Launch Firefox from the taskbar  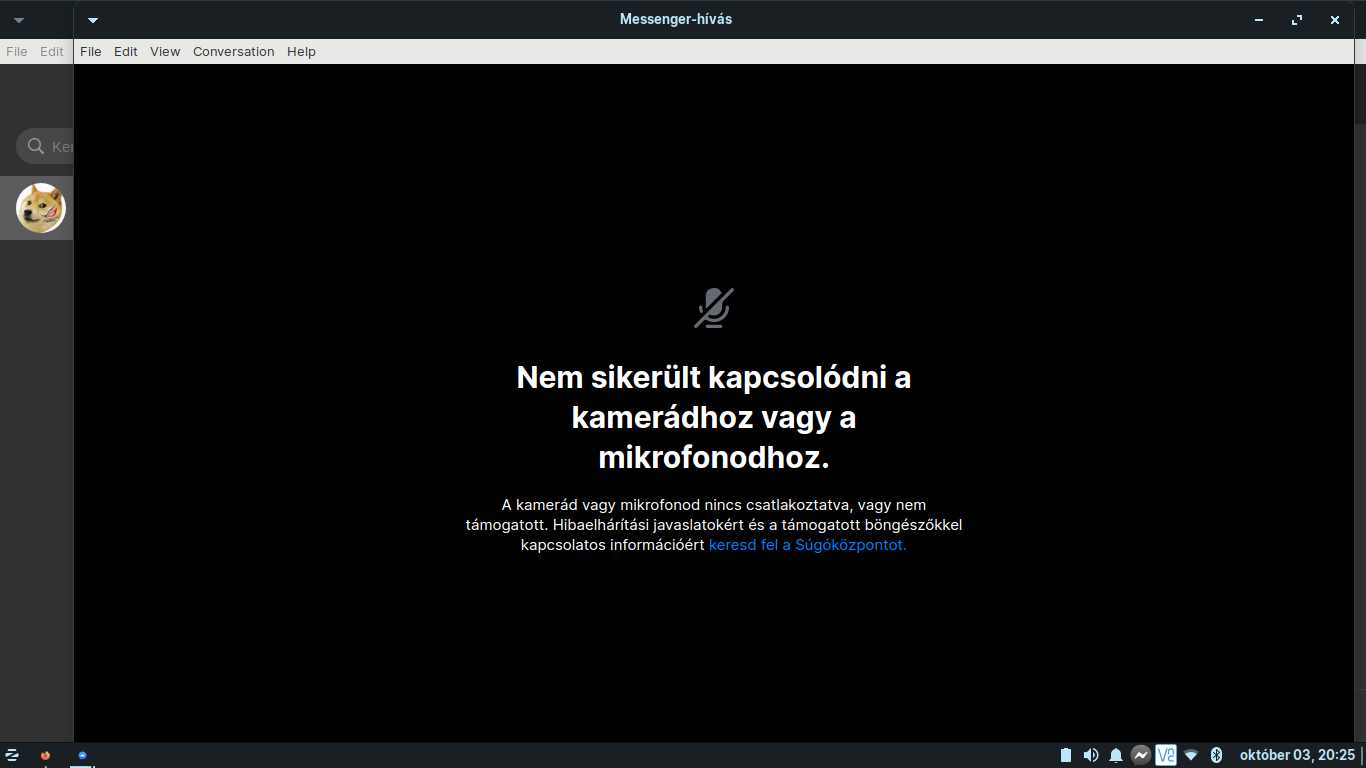44,757
